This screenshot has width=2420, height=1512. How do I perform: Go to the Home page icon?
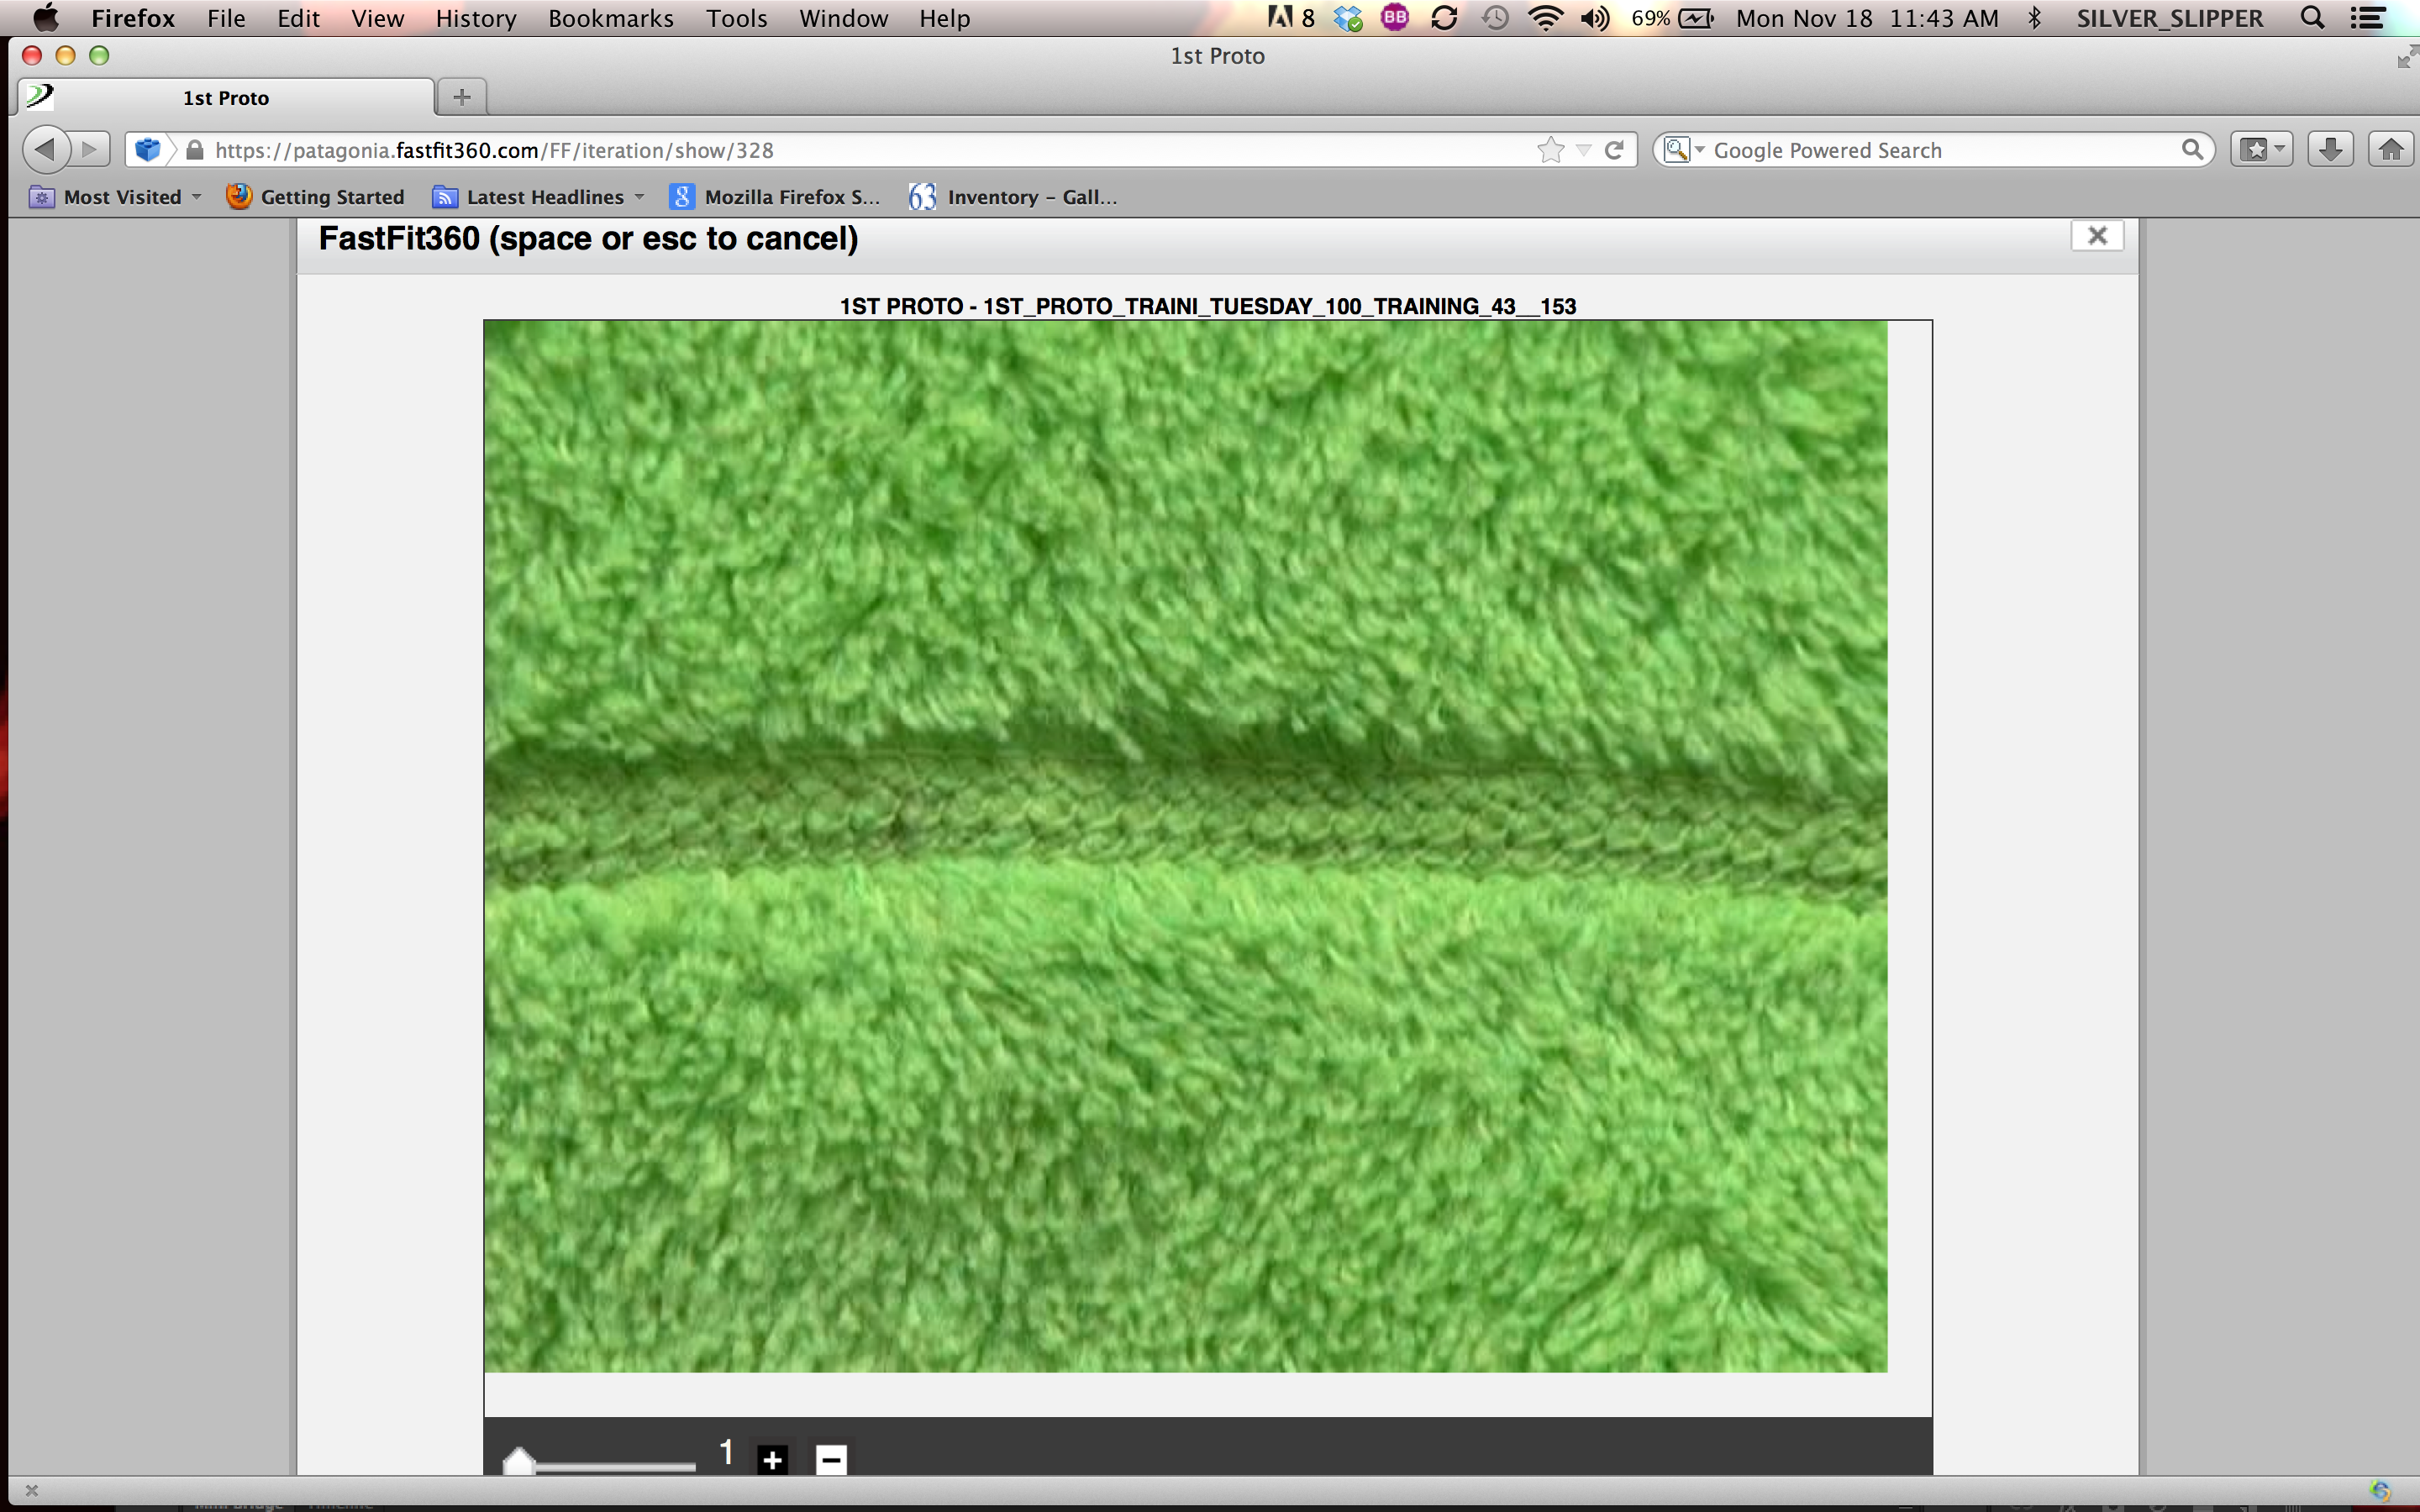(x=2391, y=150)
